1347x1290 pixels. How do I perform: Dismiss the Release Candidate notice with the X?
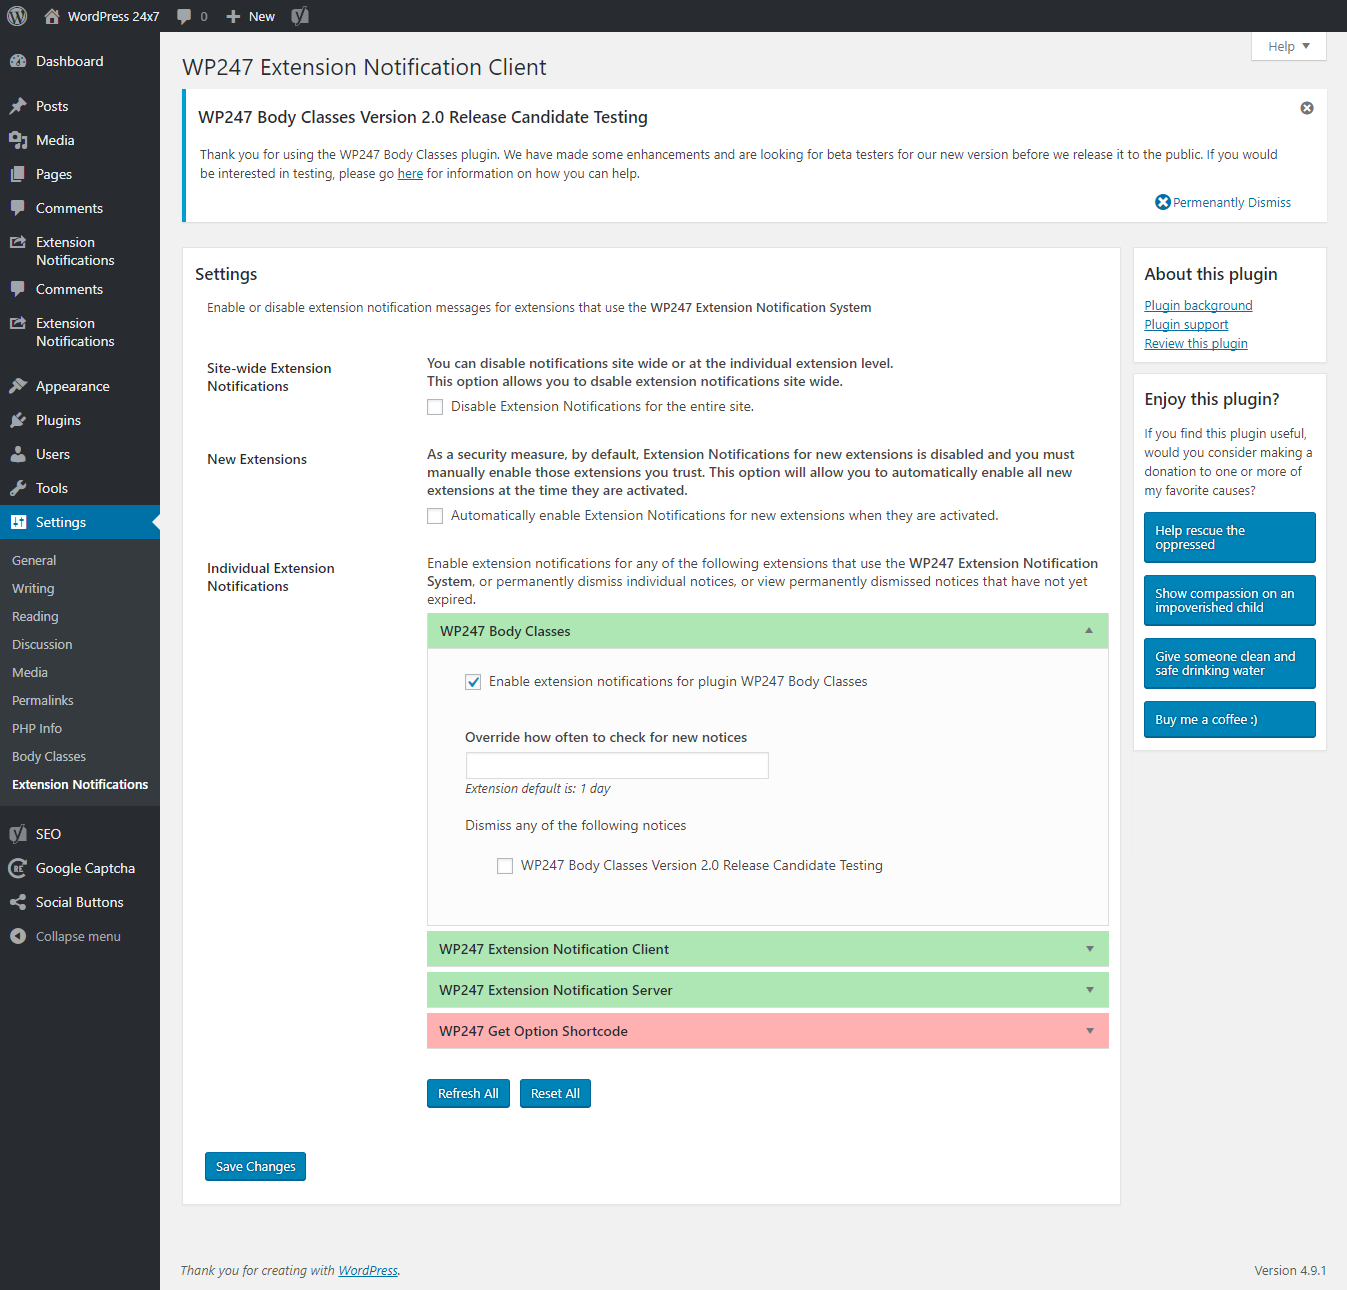click(x=1307, y=108)
